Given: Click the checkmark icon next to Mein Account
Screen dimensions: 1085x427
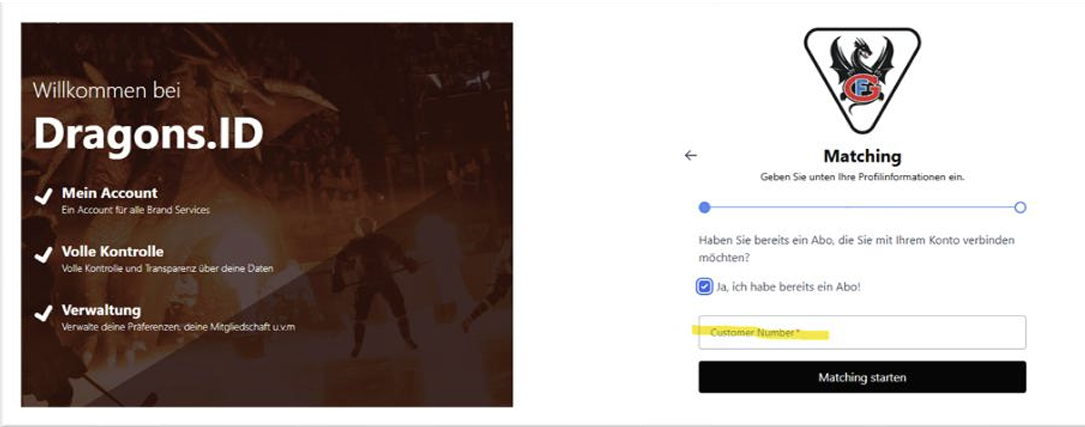Looking at the screenshot, I should point(44,197).
